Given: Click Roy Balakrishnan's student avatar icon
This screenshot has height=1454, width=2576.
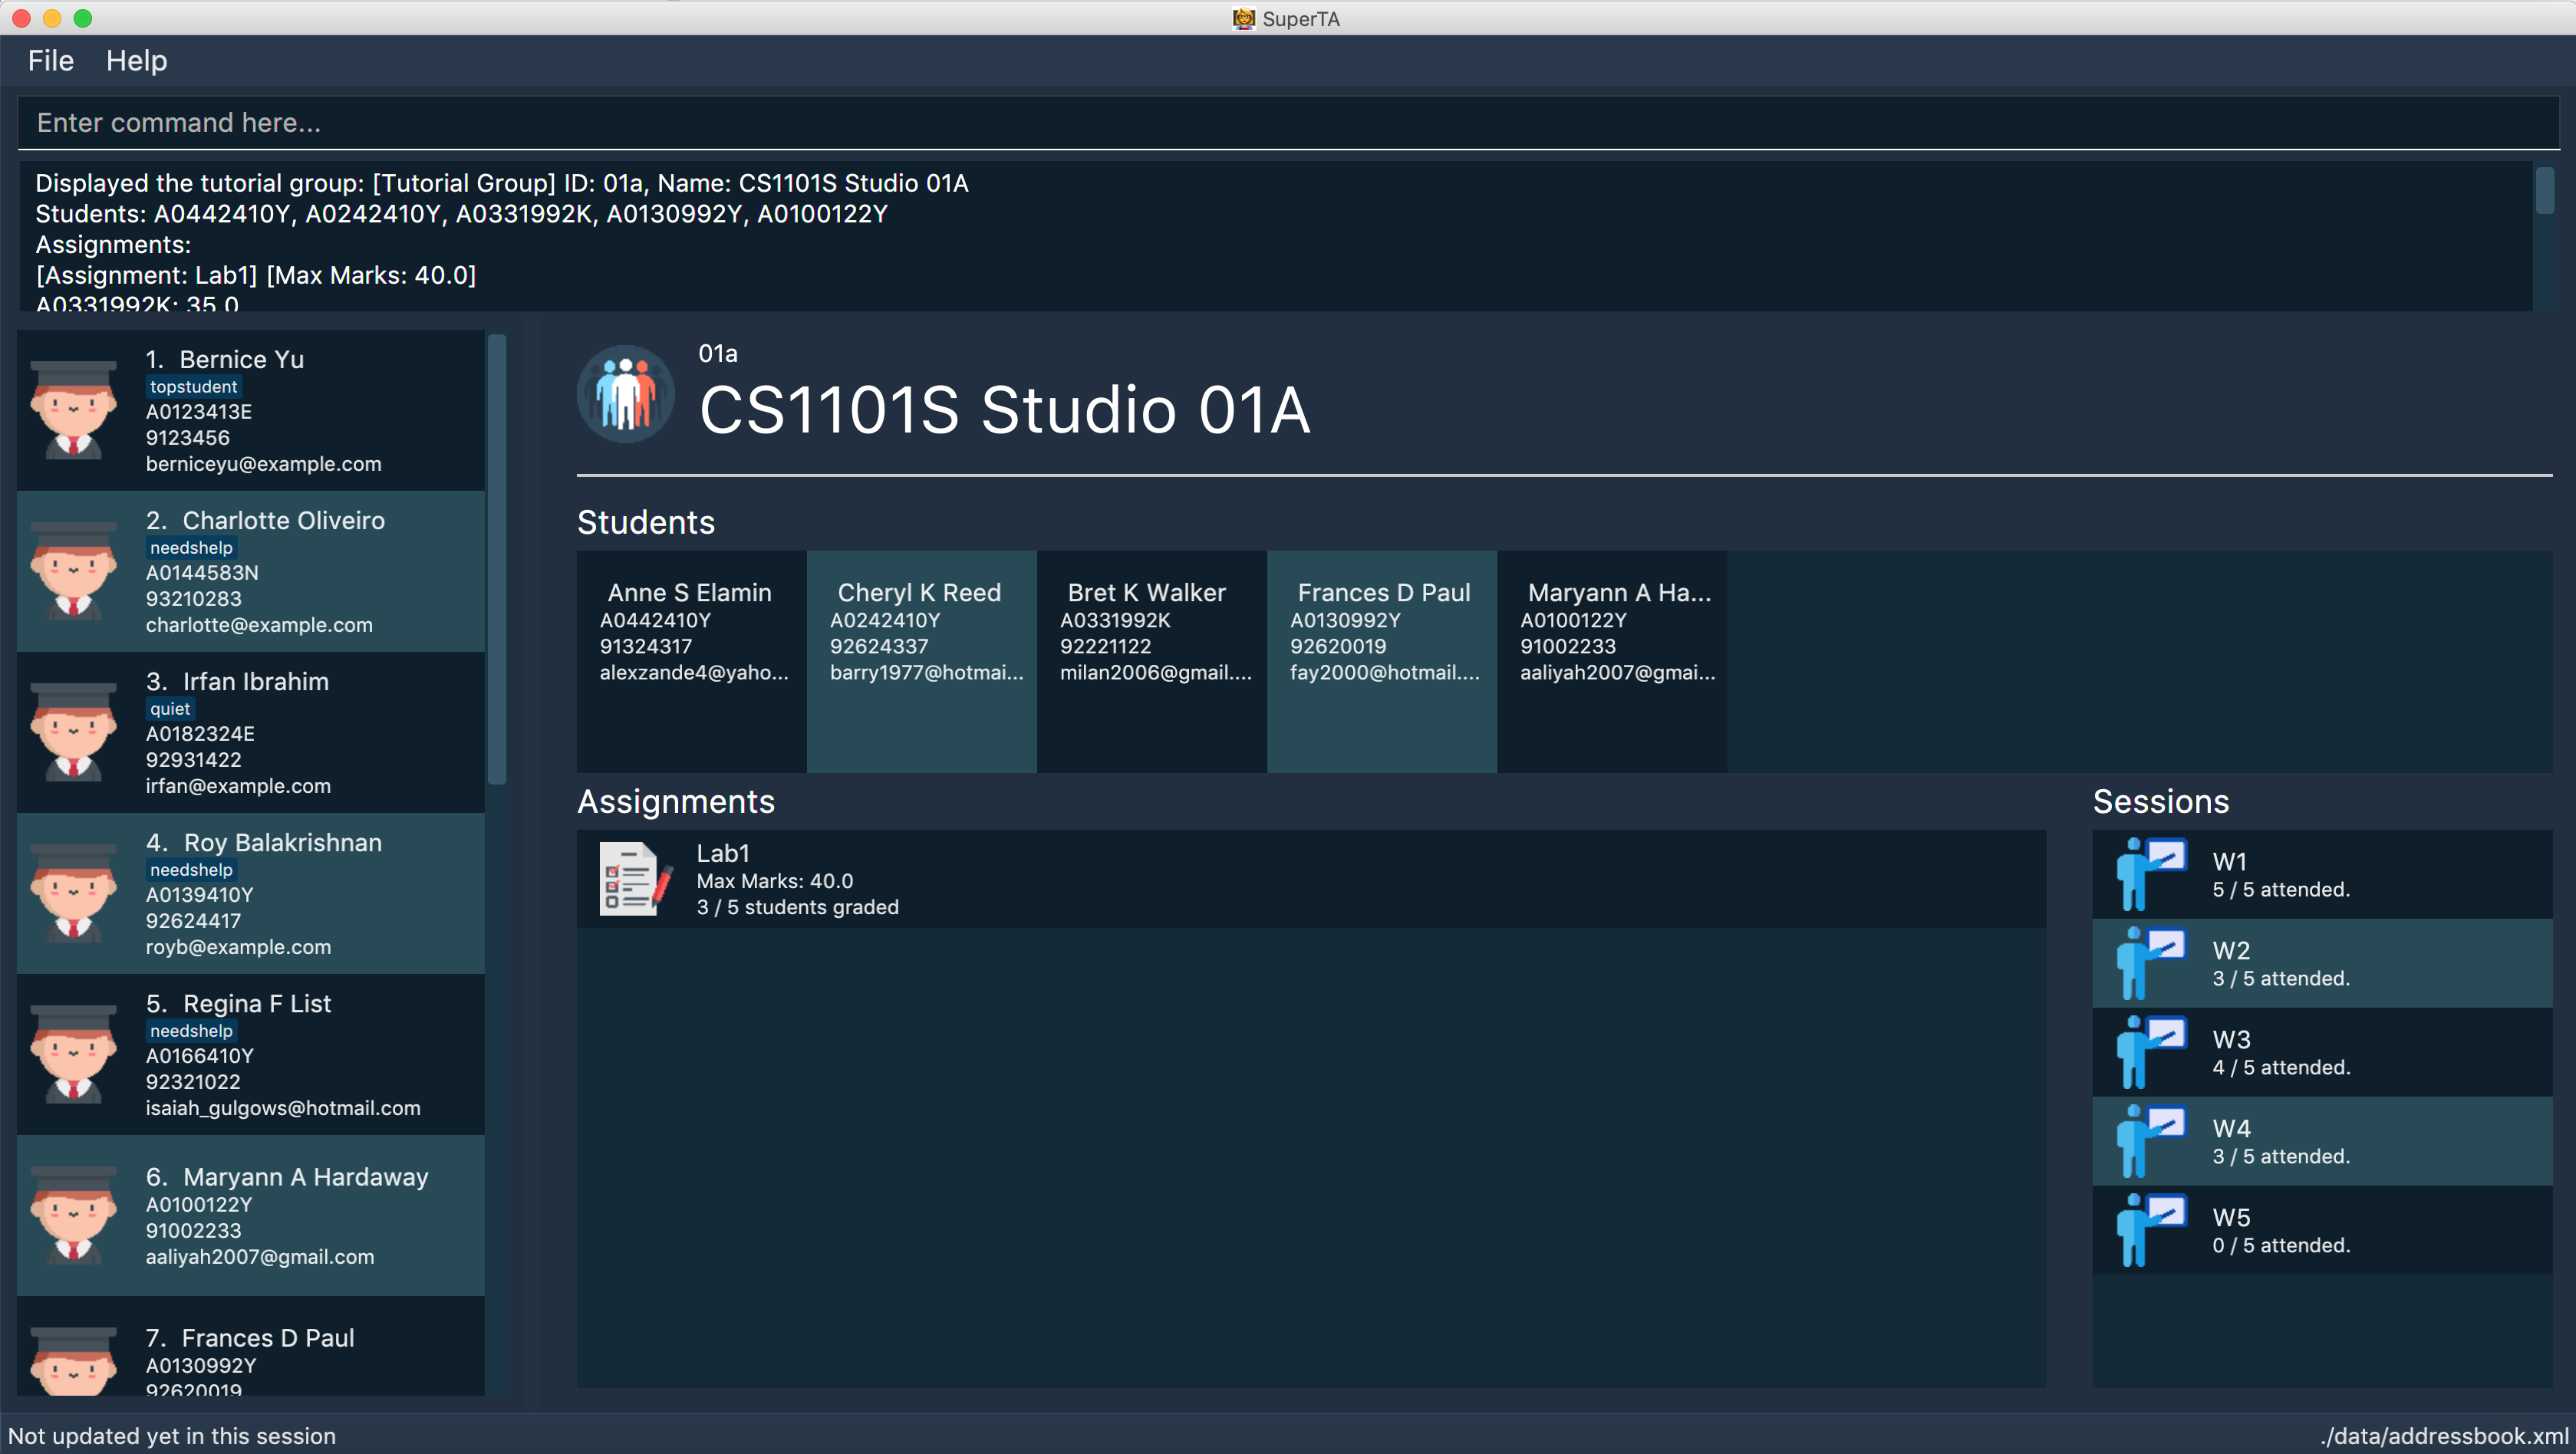Looking at the screenshot, I should tap(73, 894).
